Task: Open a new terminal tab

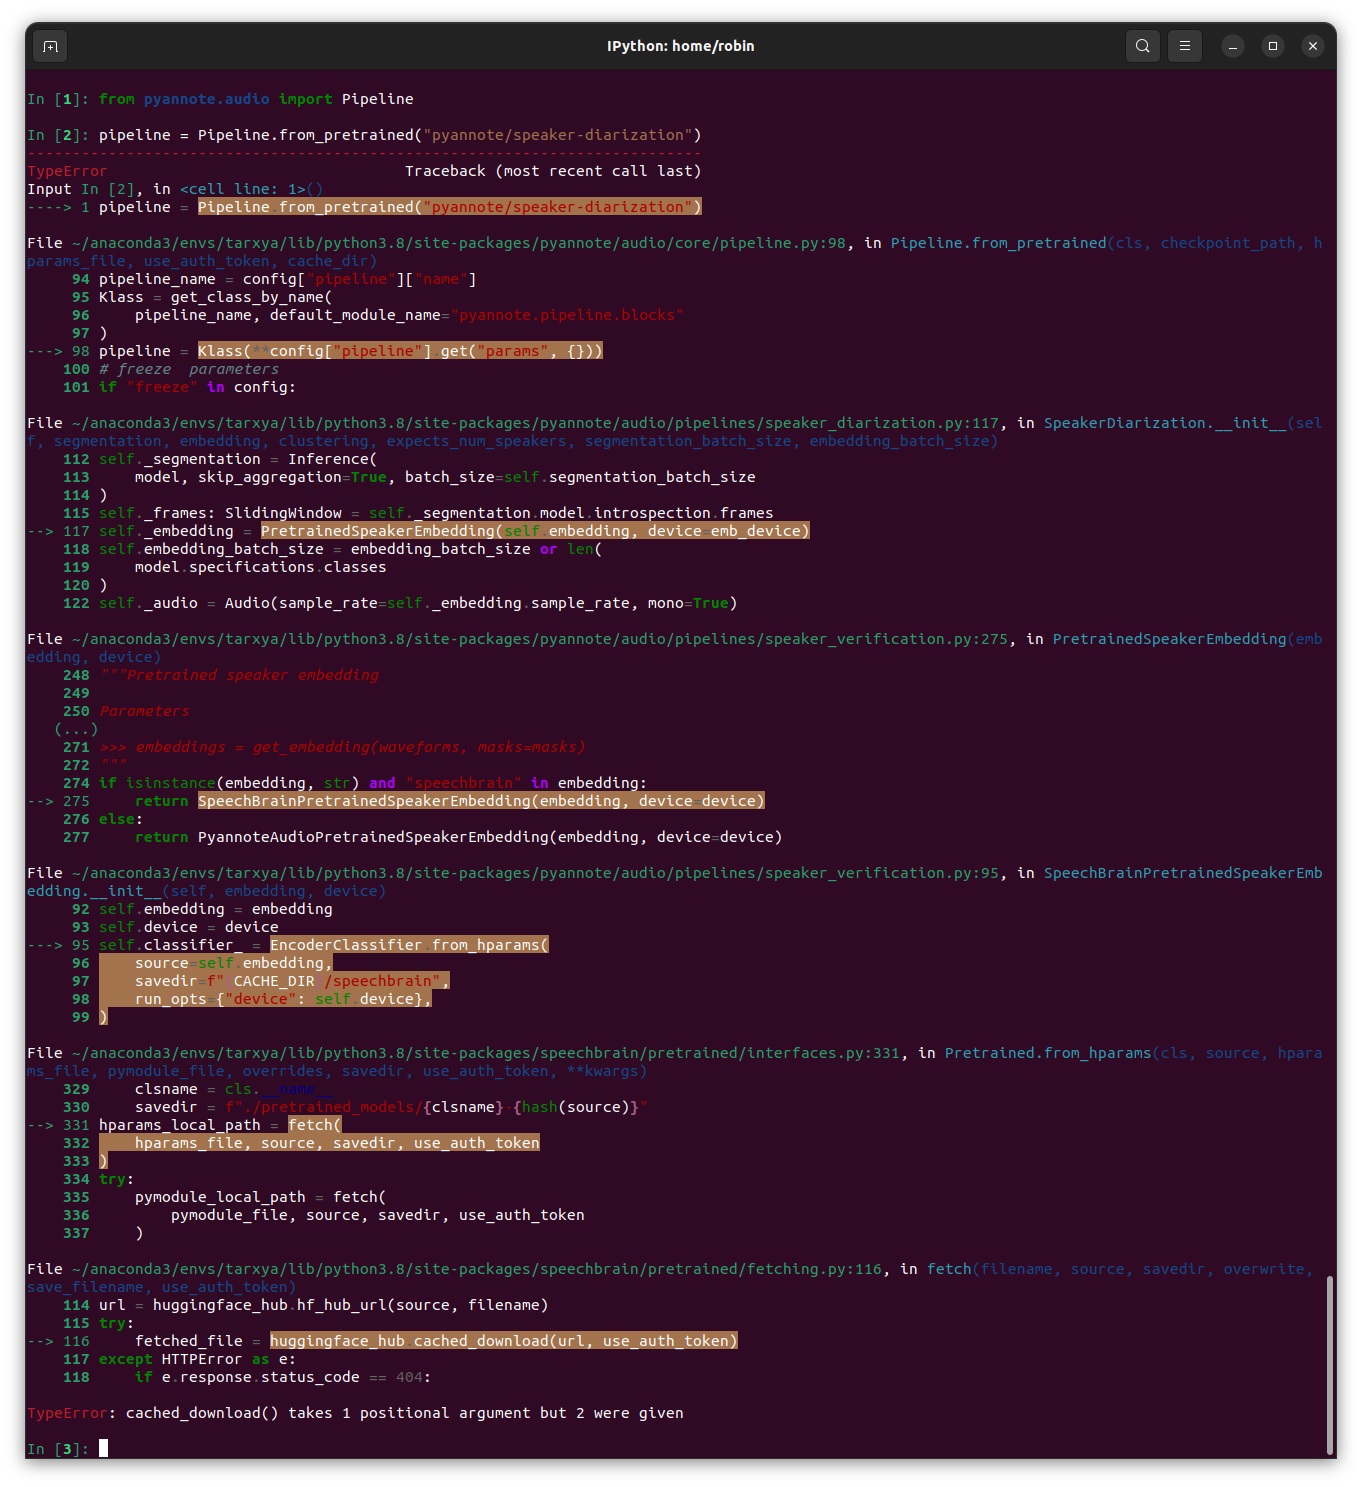Action: click(x=49, y=46)
